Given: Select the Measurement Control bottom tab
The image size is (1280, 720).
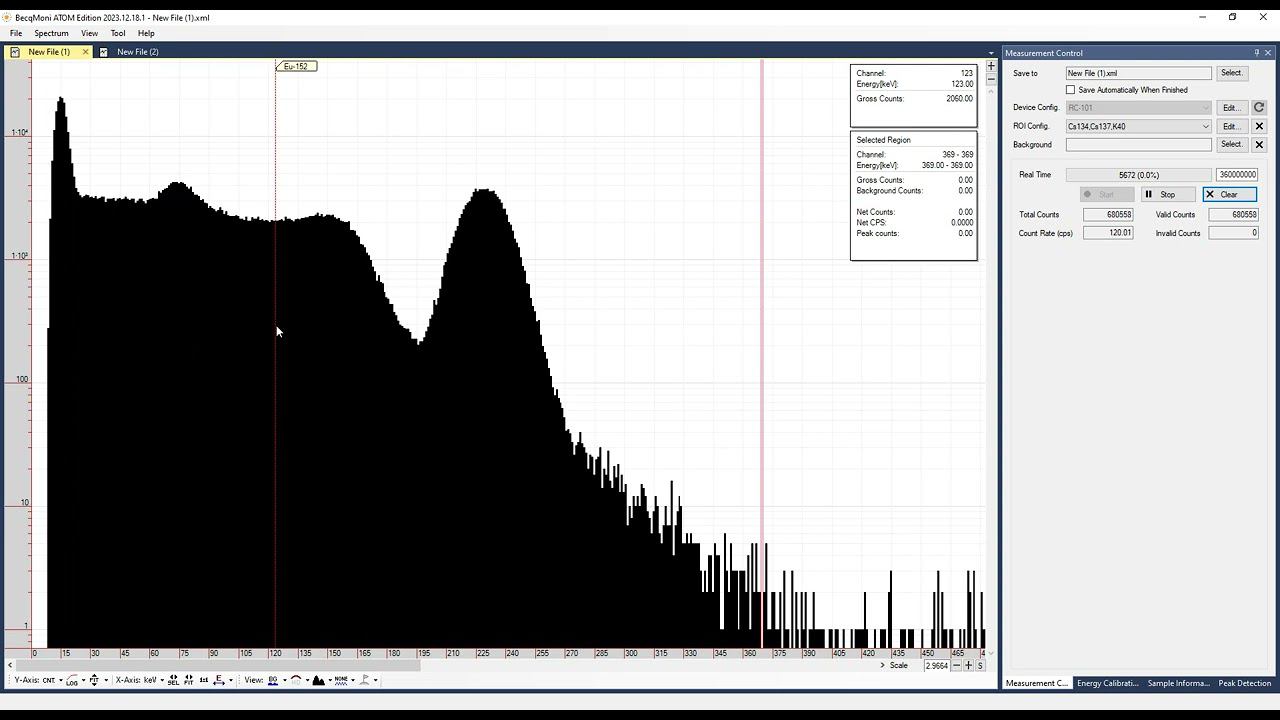Looking at the screenshot, I should [x=1037, y=684].
